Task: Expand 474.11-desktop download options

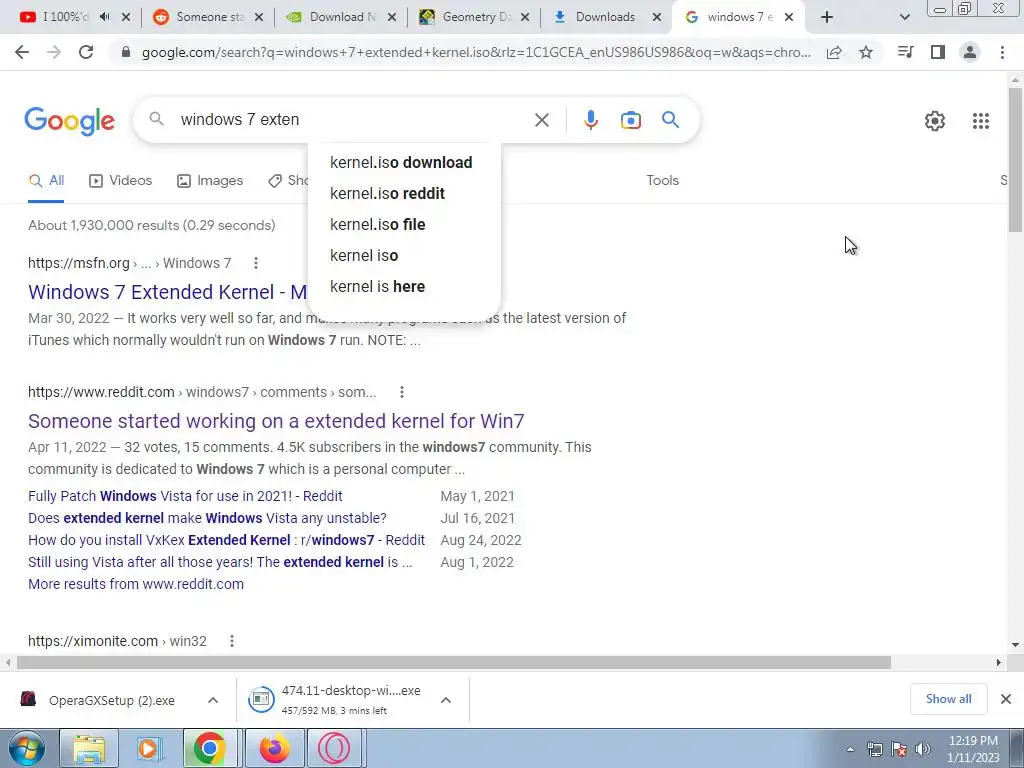Action: (x=445, y=700)
